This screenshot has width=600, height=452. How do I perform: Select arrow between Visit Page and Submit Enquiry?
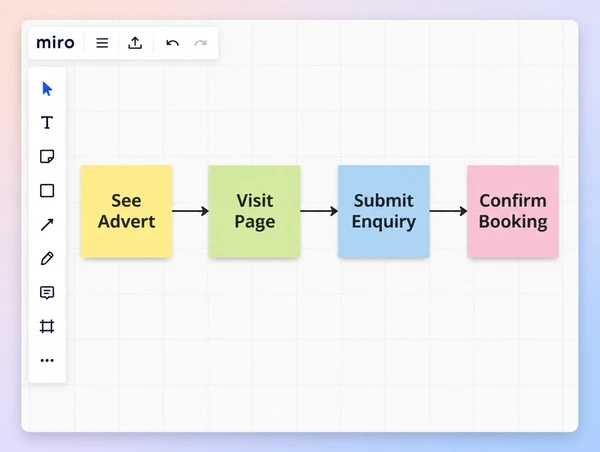pos(319,211)
